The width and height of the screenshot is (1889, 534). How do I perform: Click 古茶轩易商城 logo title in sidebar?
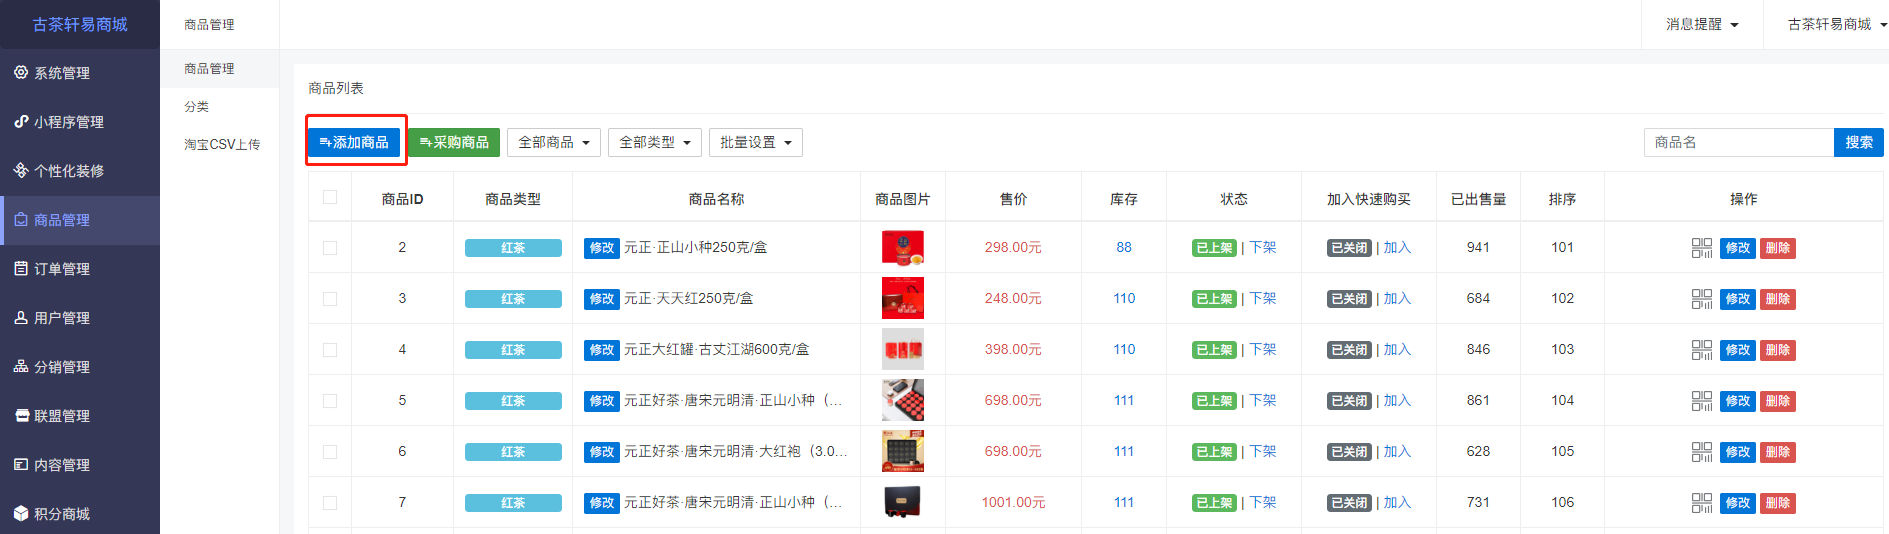[x=80, y=24]
